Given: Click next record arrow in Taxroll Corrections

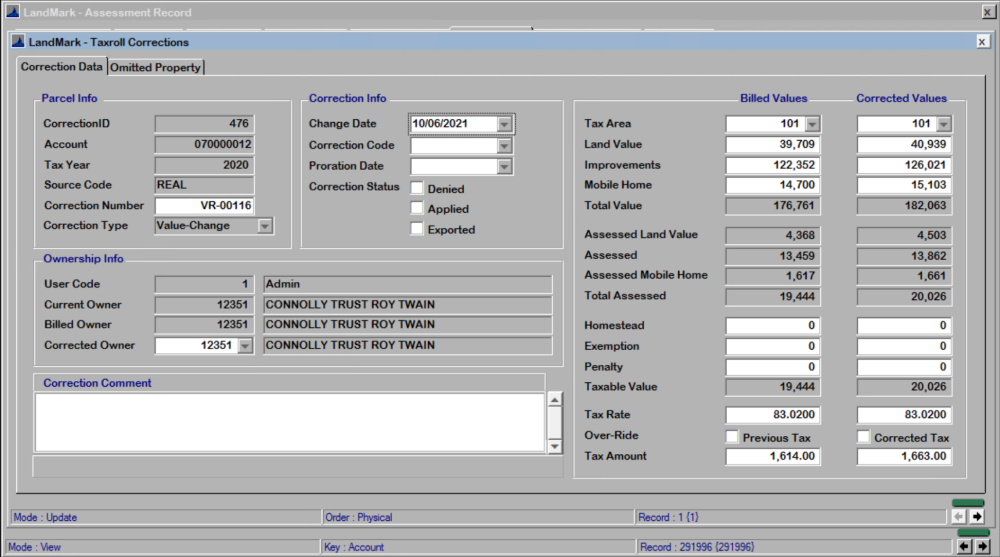Looking at the screenshot, I should click(x=977, y=517).
